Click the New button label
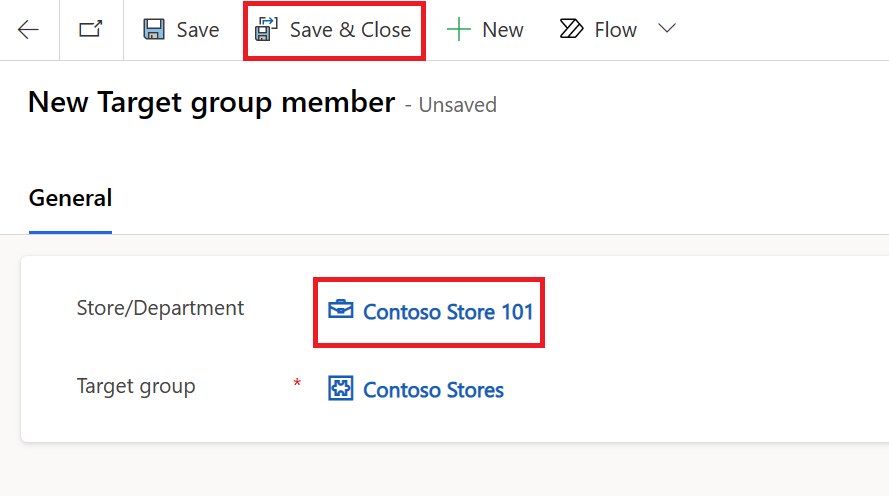The image size is (889, 496). pos(503,30)
